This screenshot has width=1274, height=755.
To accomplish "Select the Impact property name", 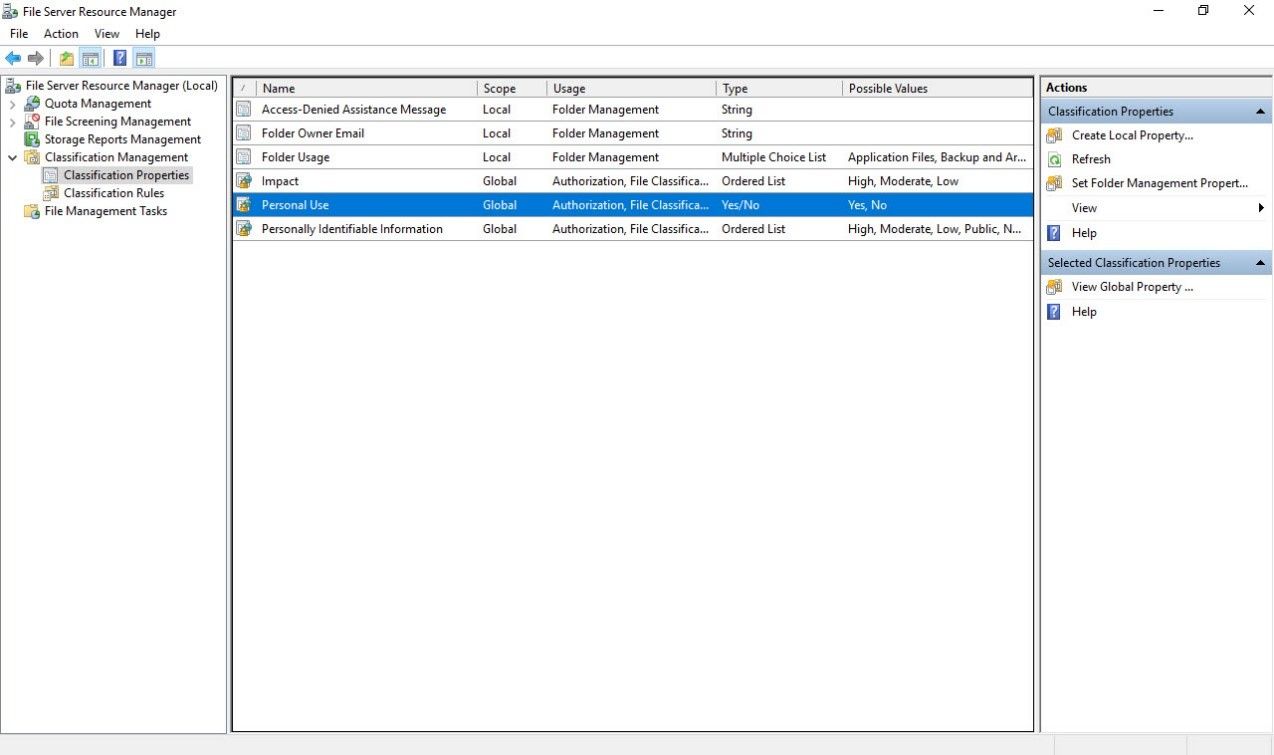I will pos(280,181).
